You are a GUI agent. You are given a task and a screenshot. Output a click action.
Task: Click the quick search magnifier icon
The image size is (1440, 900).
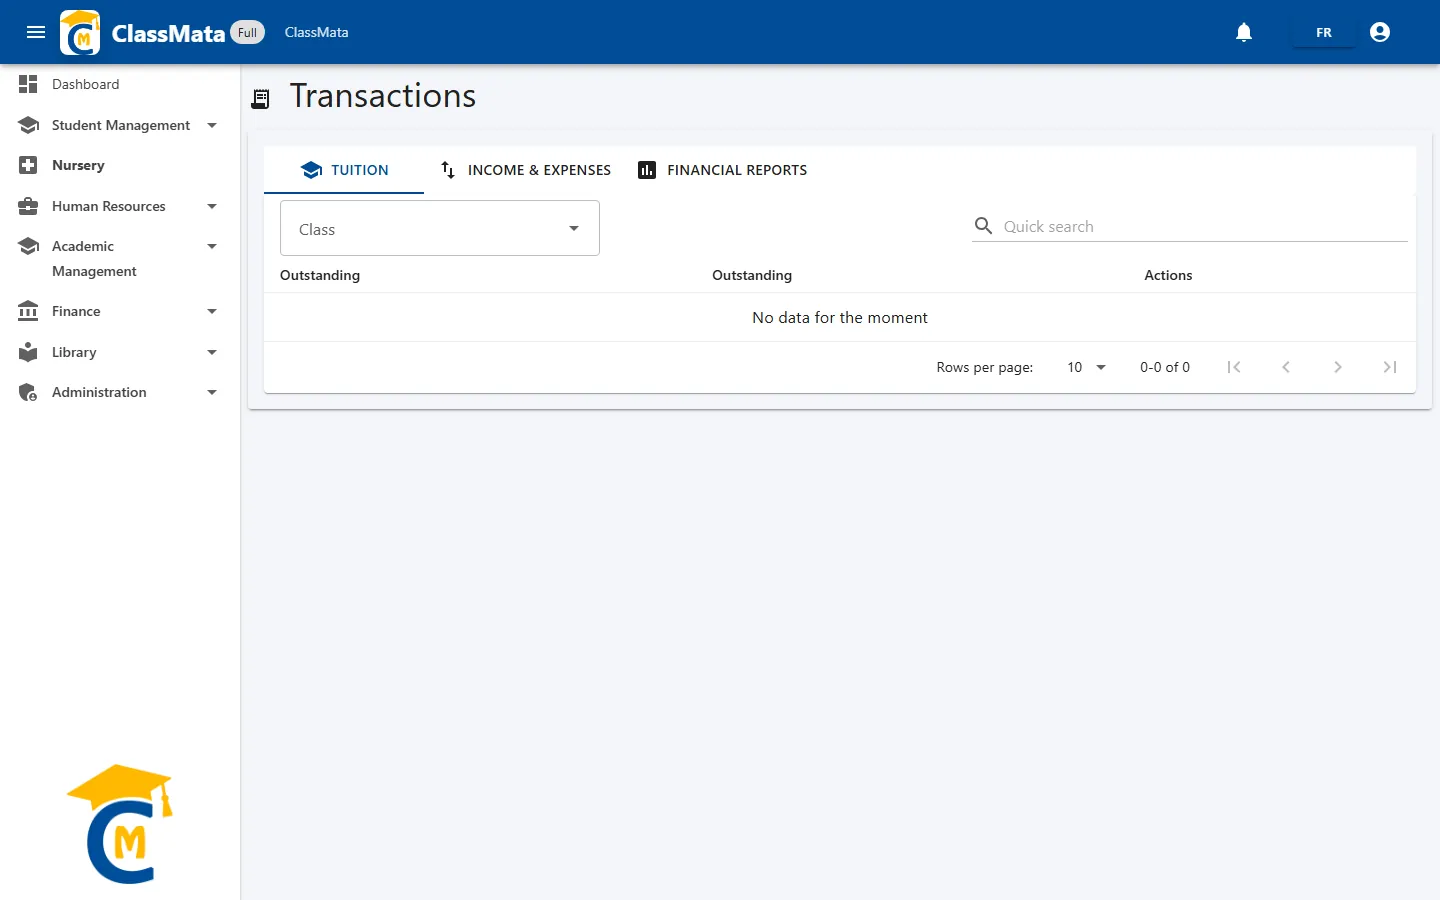point(984,226)
